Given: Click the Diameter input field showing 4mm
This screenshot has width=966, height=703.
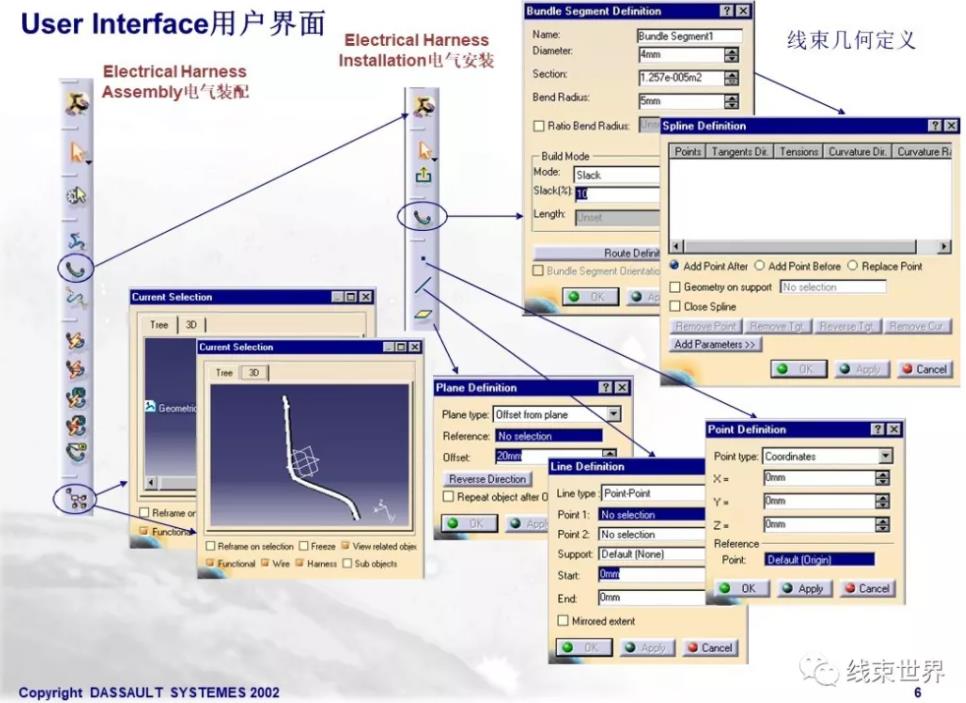Looking at the screenshot, I should (680, 55).
